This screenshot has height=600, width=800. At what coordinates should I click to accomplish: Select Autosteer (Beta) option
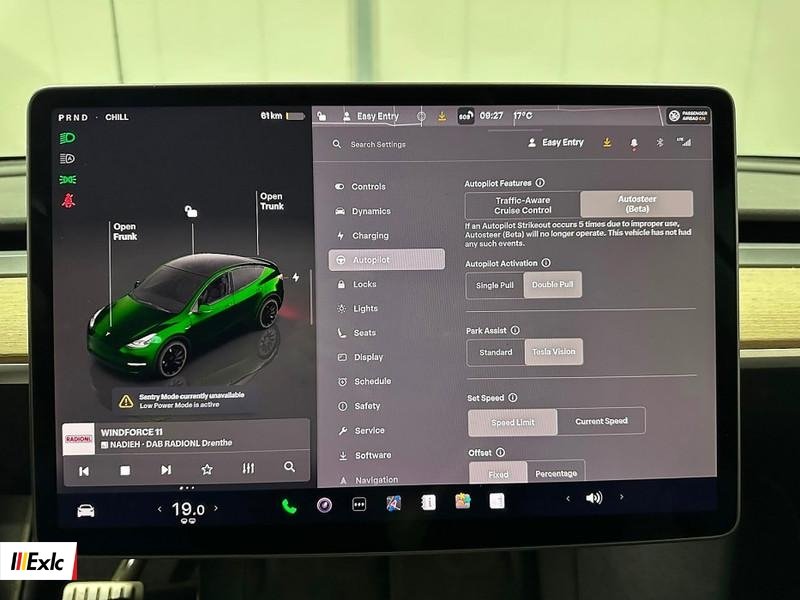click(x=637, y=204)
